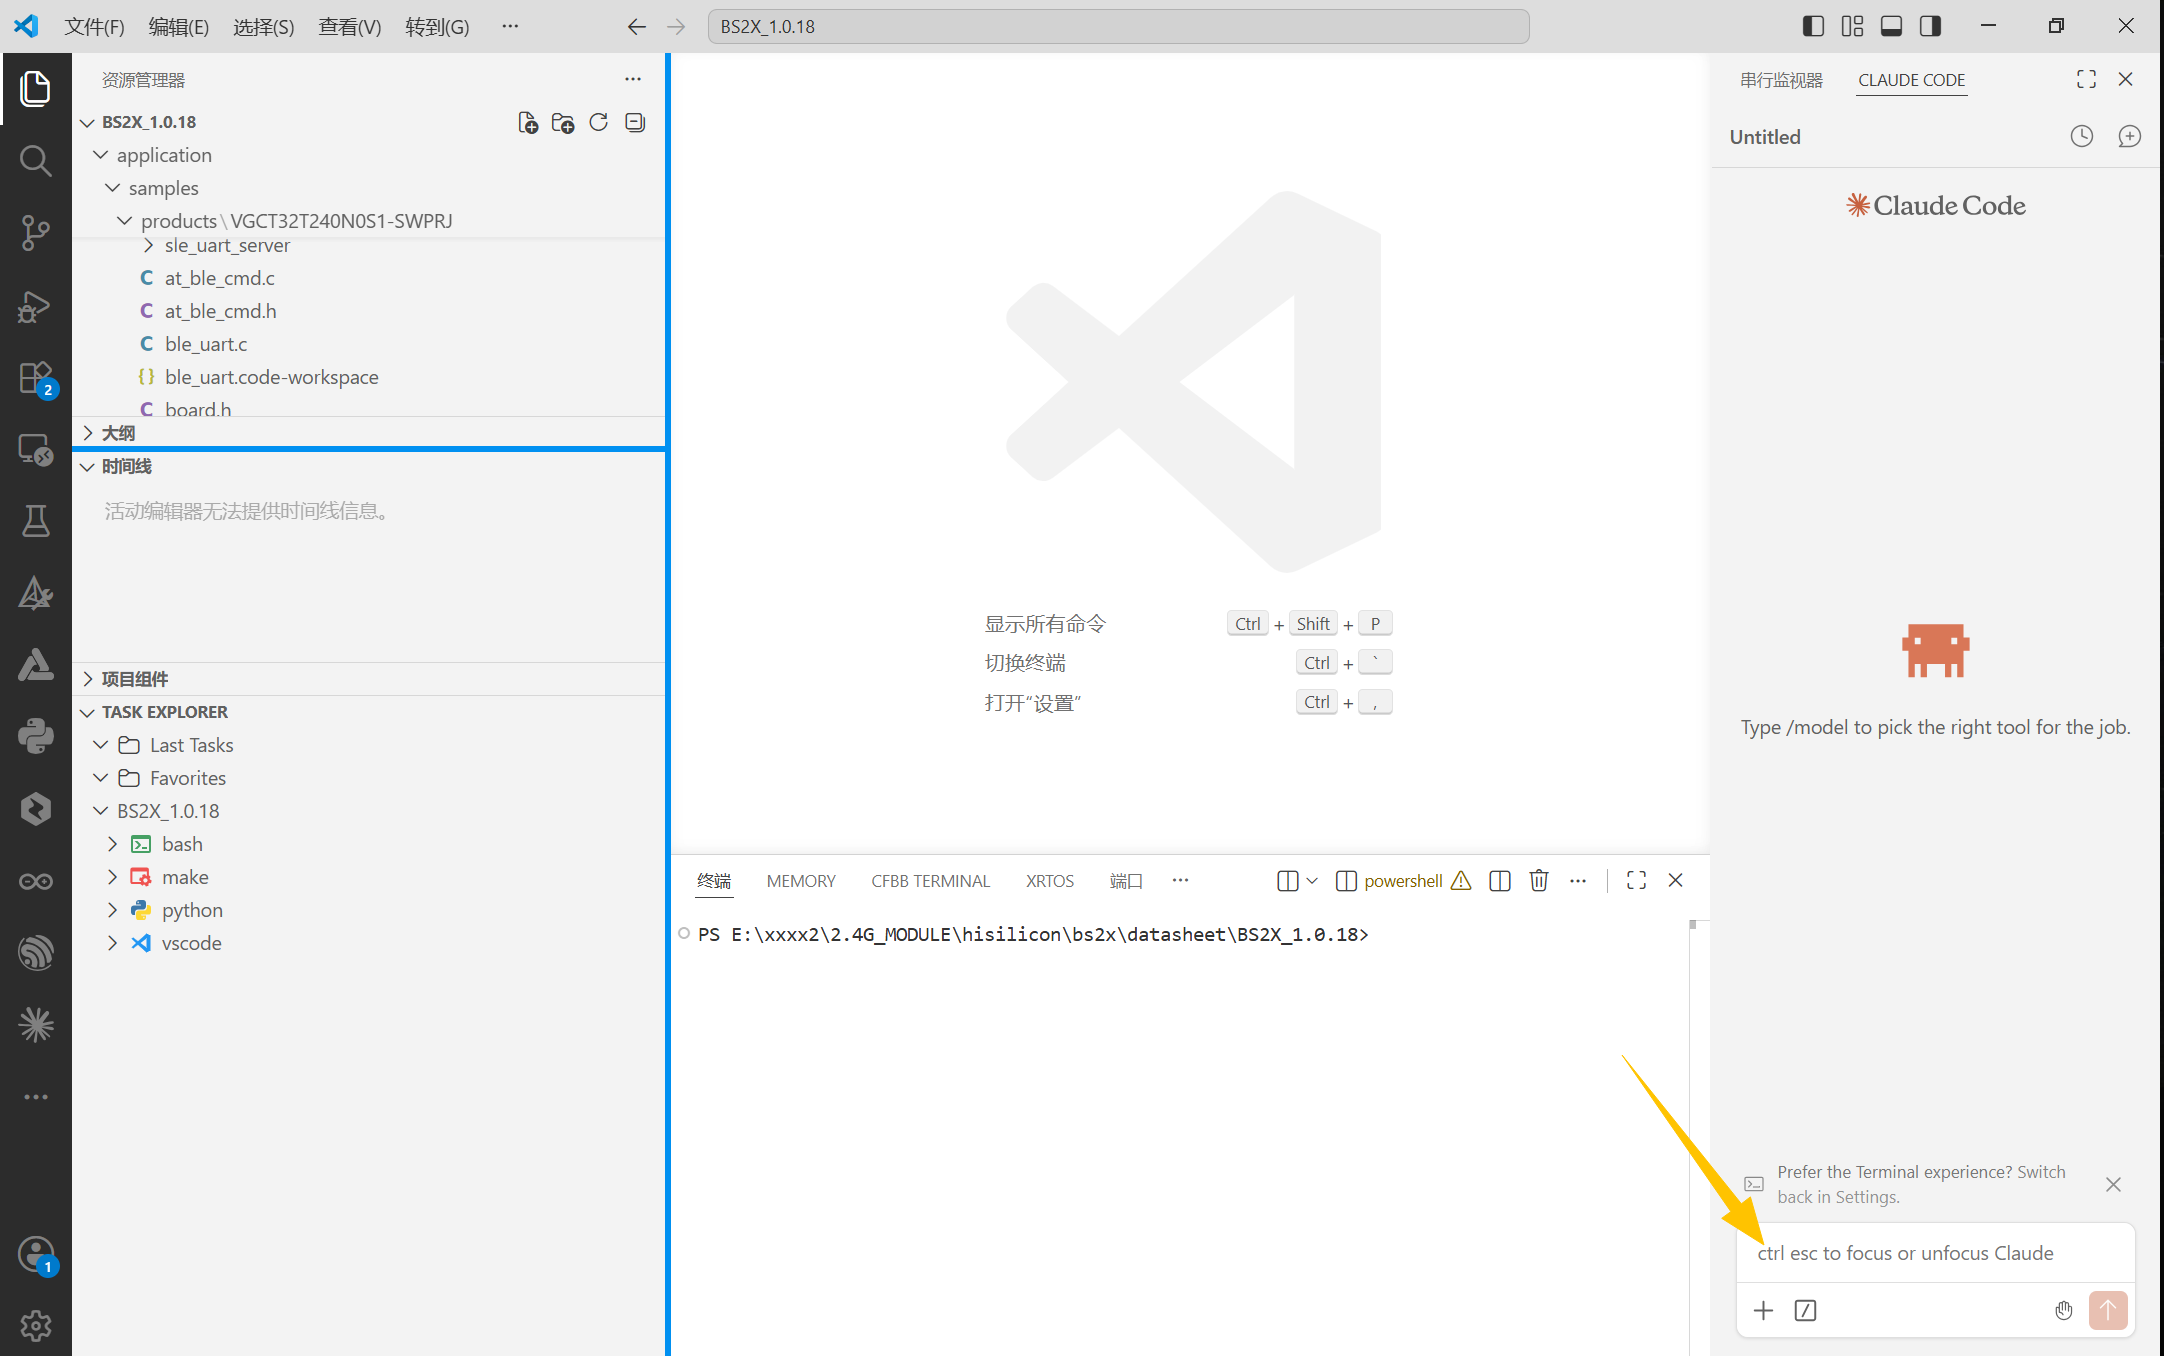Screen dimensions: 2164x1356
Task: Switch to the XRTOS panel tab
Action: [x=1050, y=881]
